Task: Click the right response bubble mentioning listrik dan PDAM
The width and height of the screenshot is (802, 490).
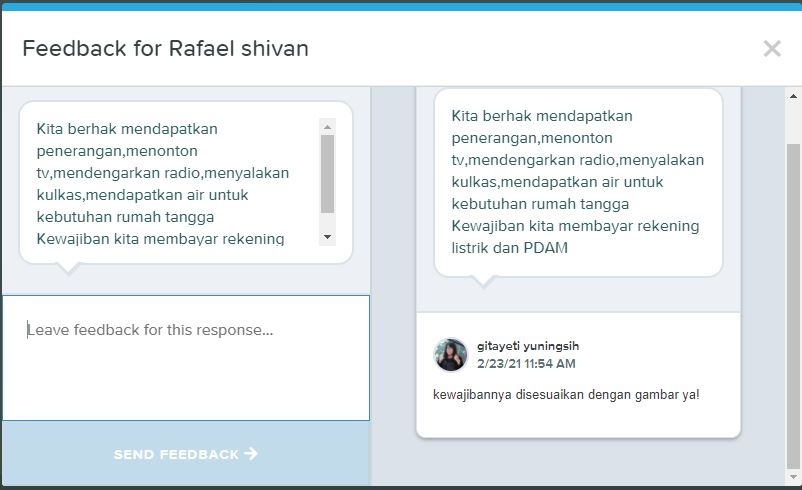Action: click(x=578, y=183)
